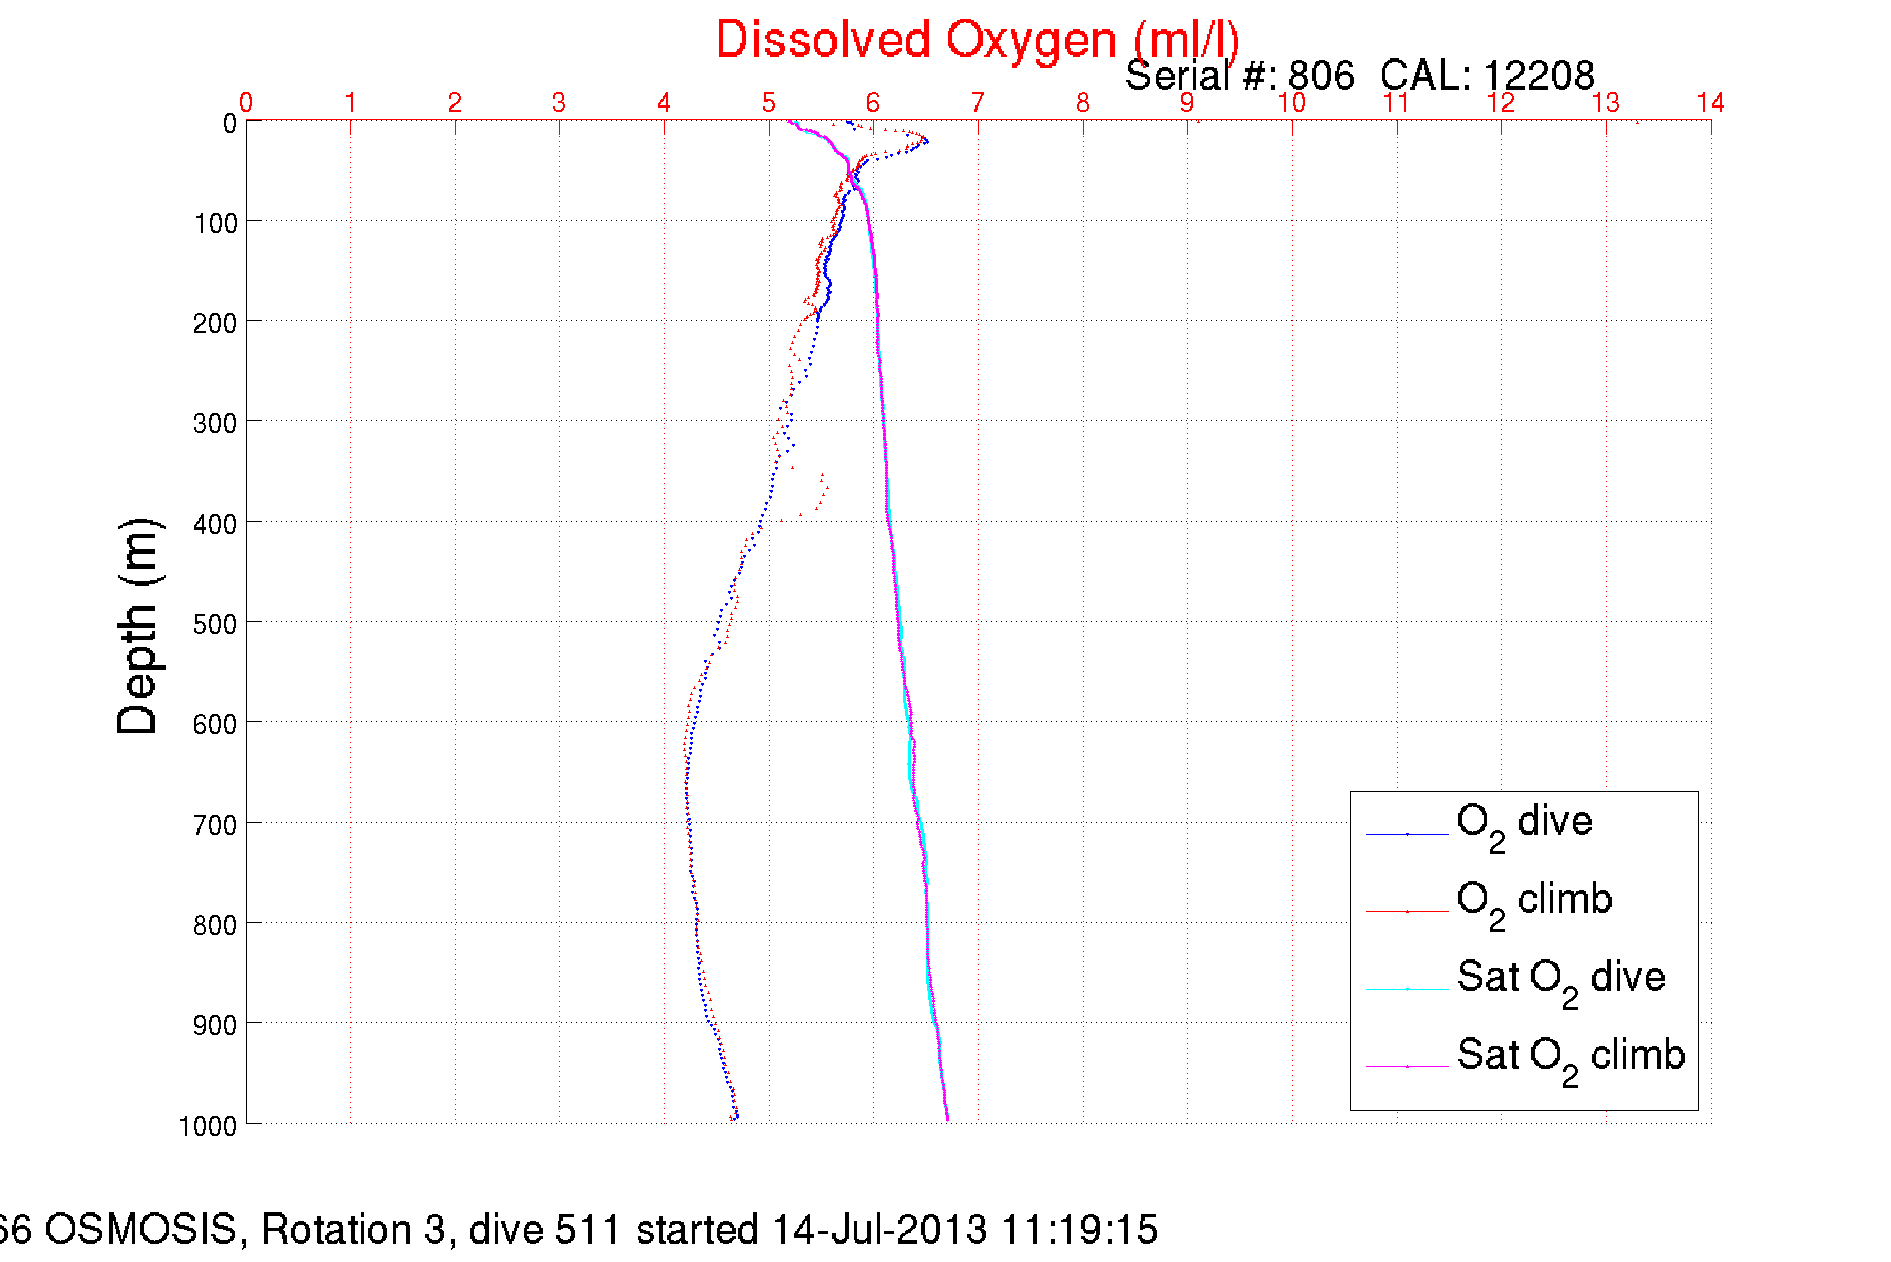Click the magenta saturation curve's end at 1000 m

click(947, 1119)
